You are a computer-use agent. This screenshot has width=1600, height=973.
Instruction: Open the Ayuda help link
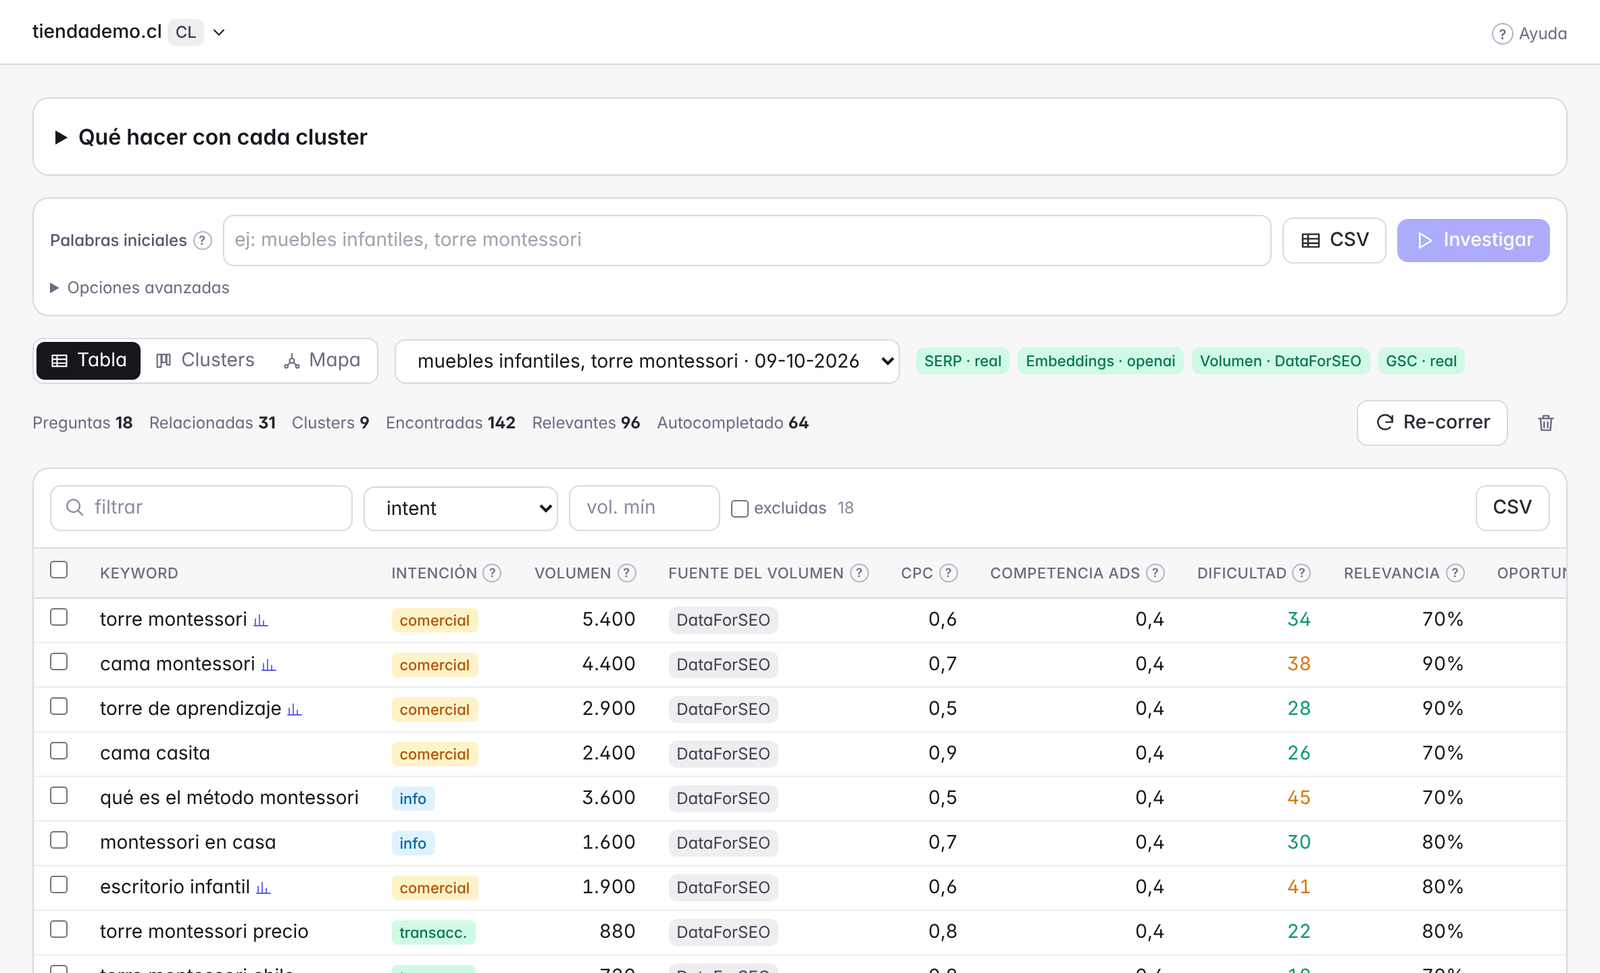1529,34
